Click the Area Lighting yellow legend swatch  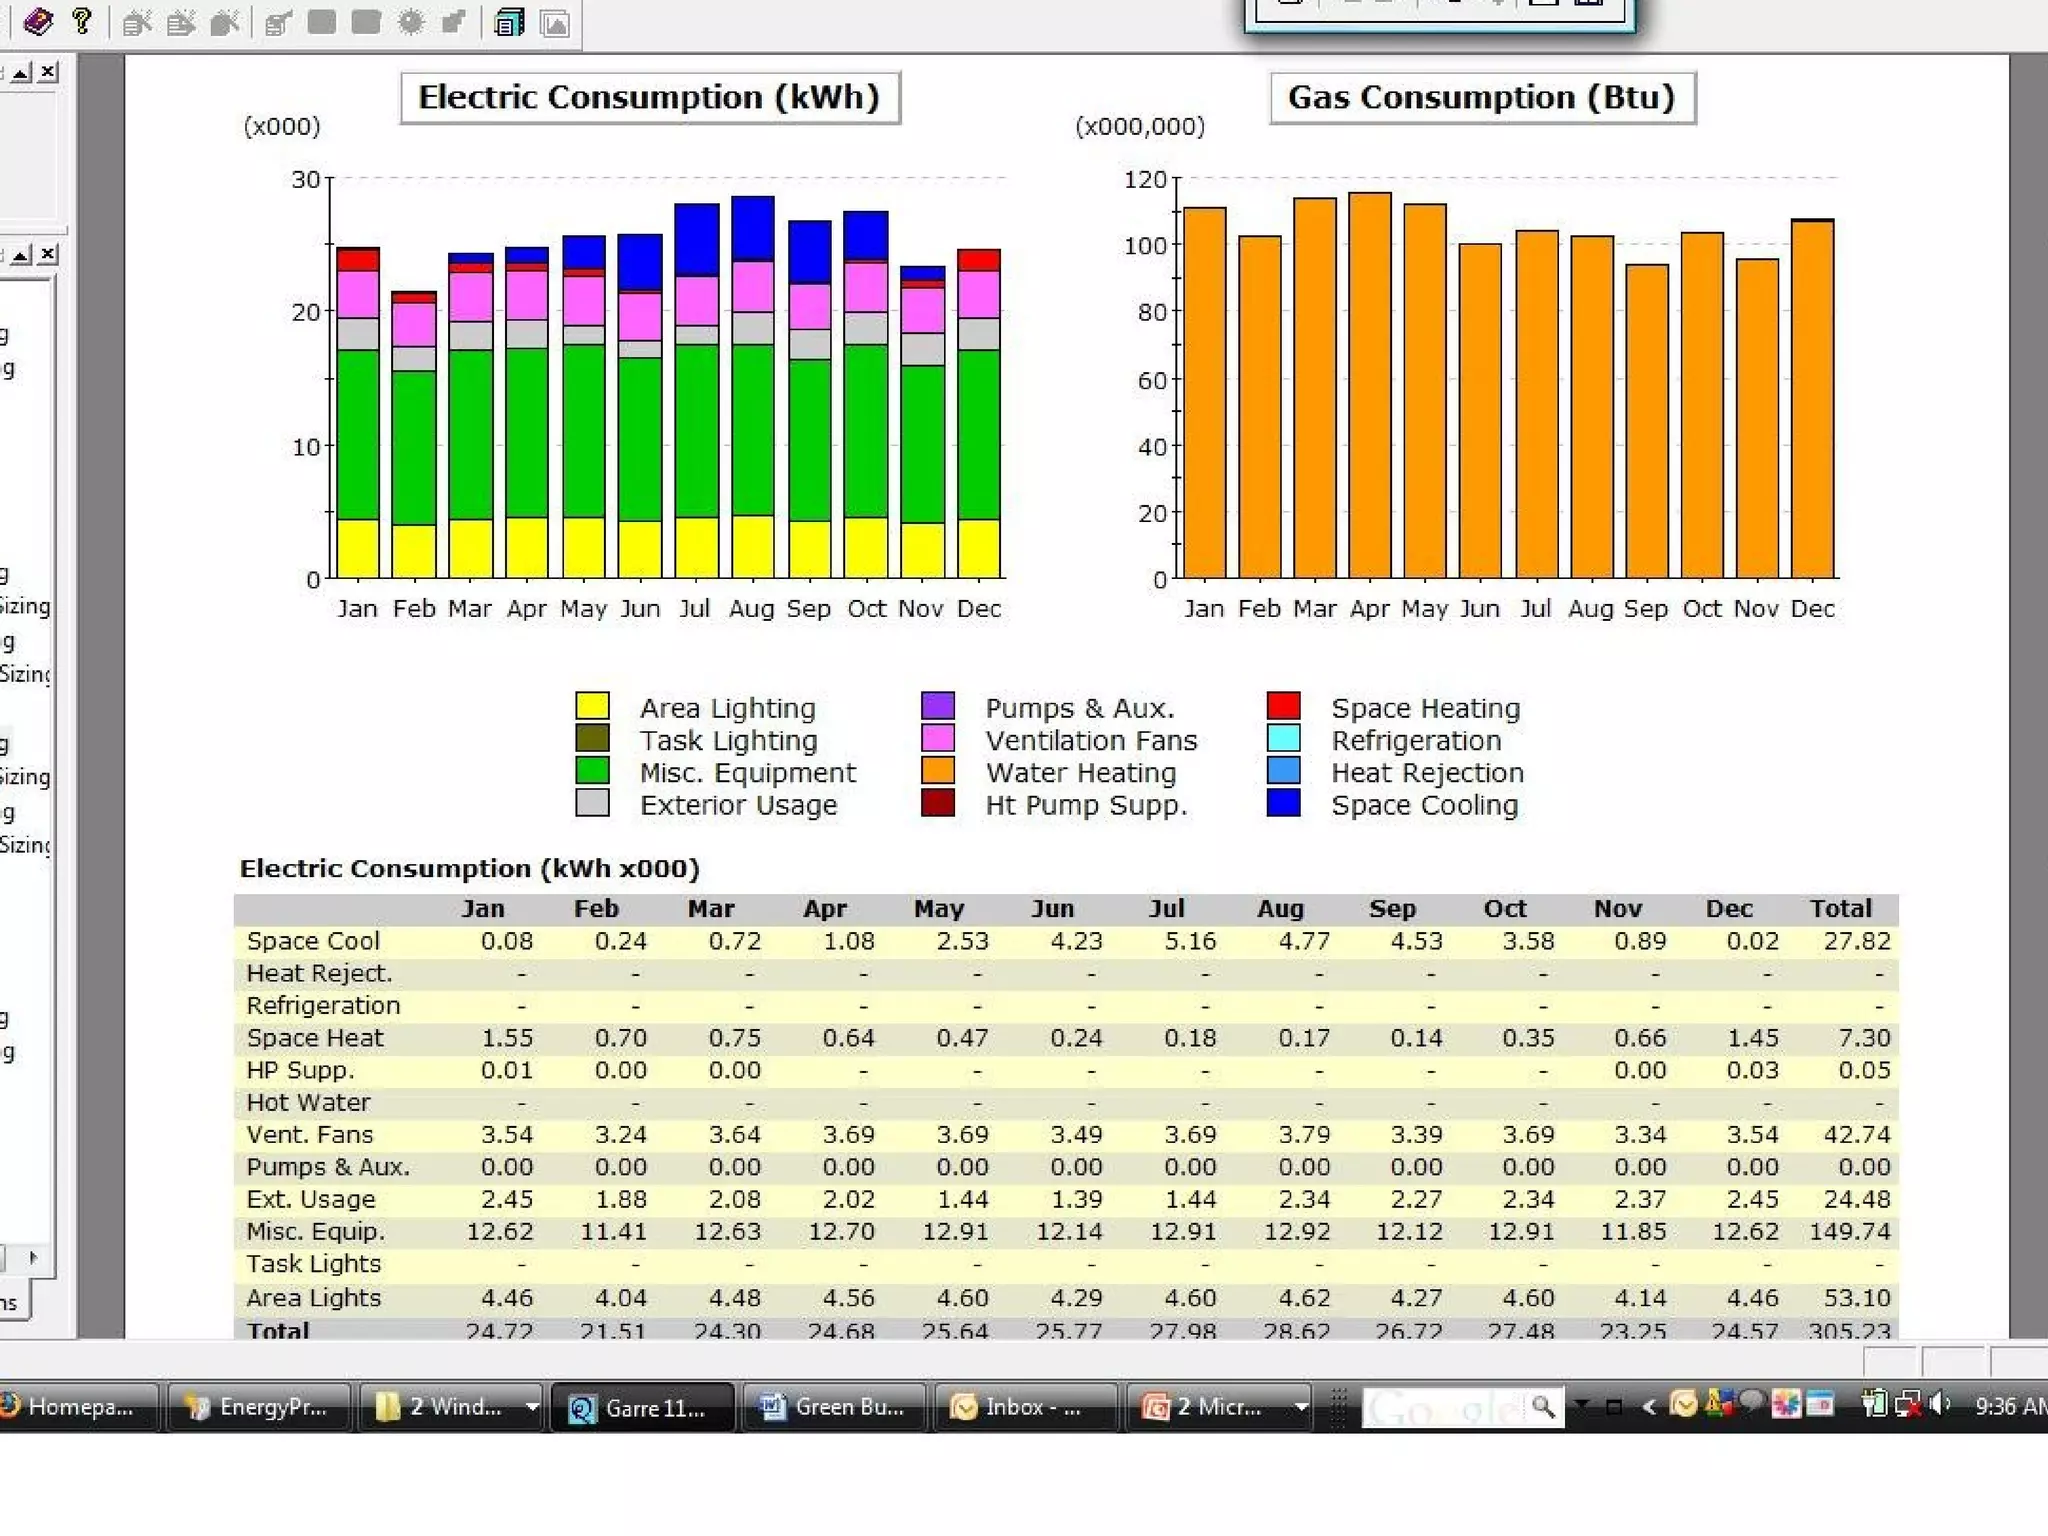click(x=592, y=706)
